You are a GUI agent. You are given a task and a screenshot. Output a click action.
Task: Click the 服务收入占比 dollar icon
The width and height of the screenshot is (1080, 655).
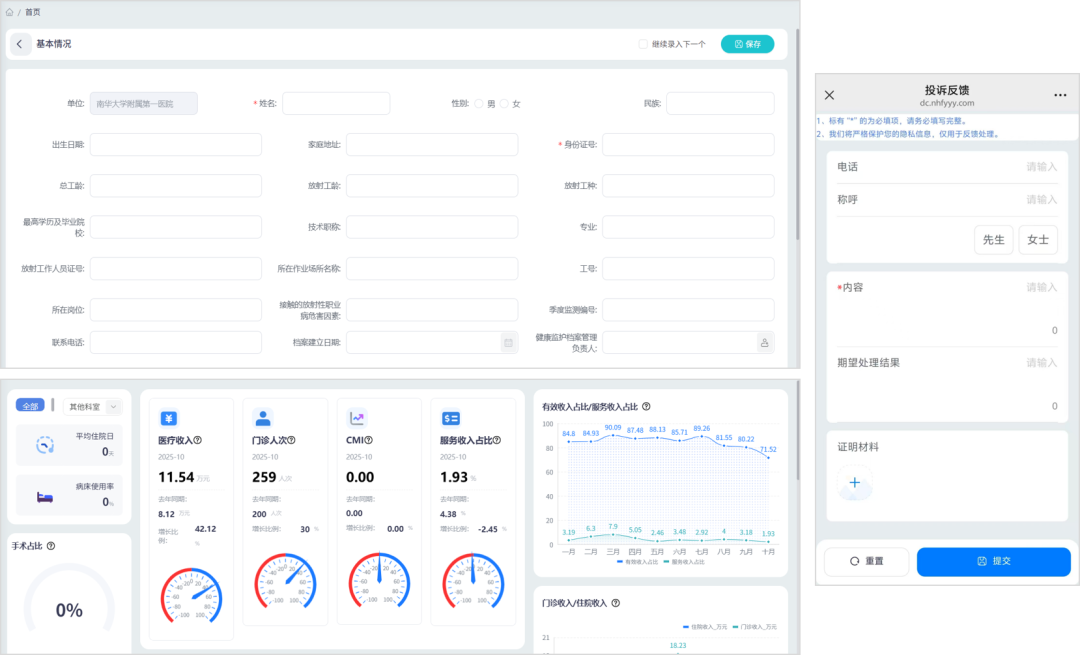(x=450, y=418)
